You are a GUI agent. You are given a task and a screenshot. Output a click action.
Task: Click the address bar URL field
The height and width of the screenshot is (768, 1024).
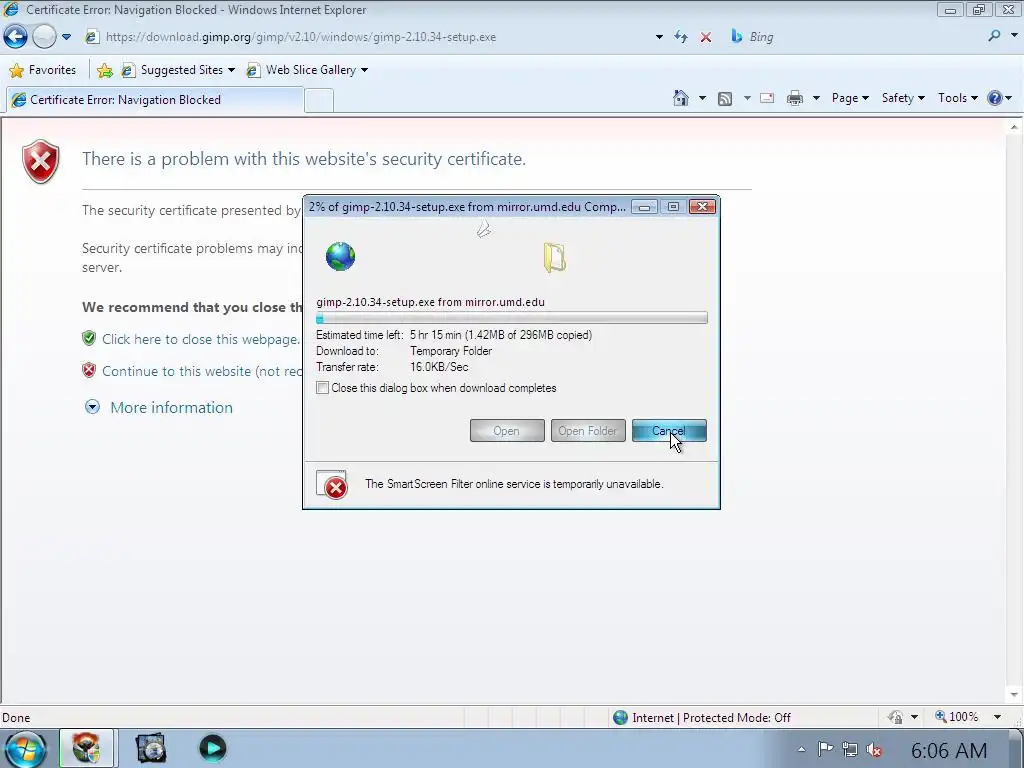click(374, 37)
